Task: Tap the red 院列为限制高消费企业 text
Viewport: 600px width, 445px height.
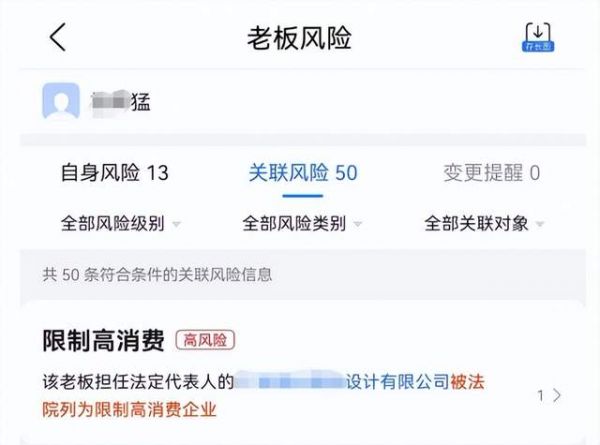Action: tap(129, 408)
